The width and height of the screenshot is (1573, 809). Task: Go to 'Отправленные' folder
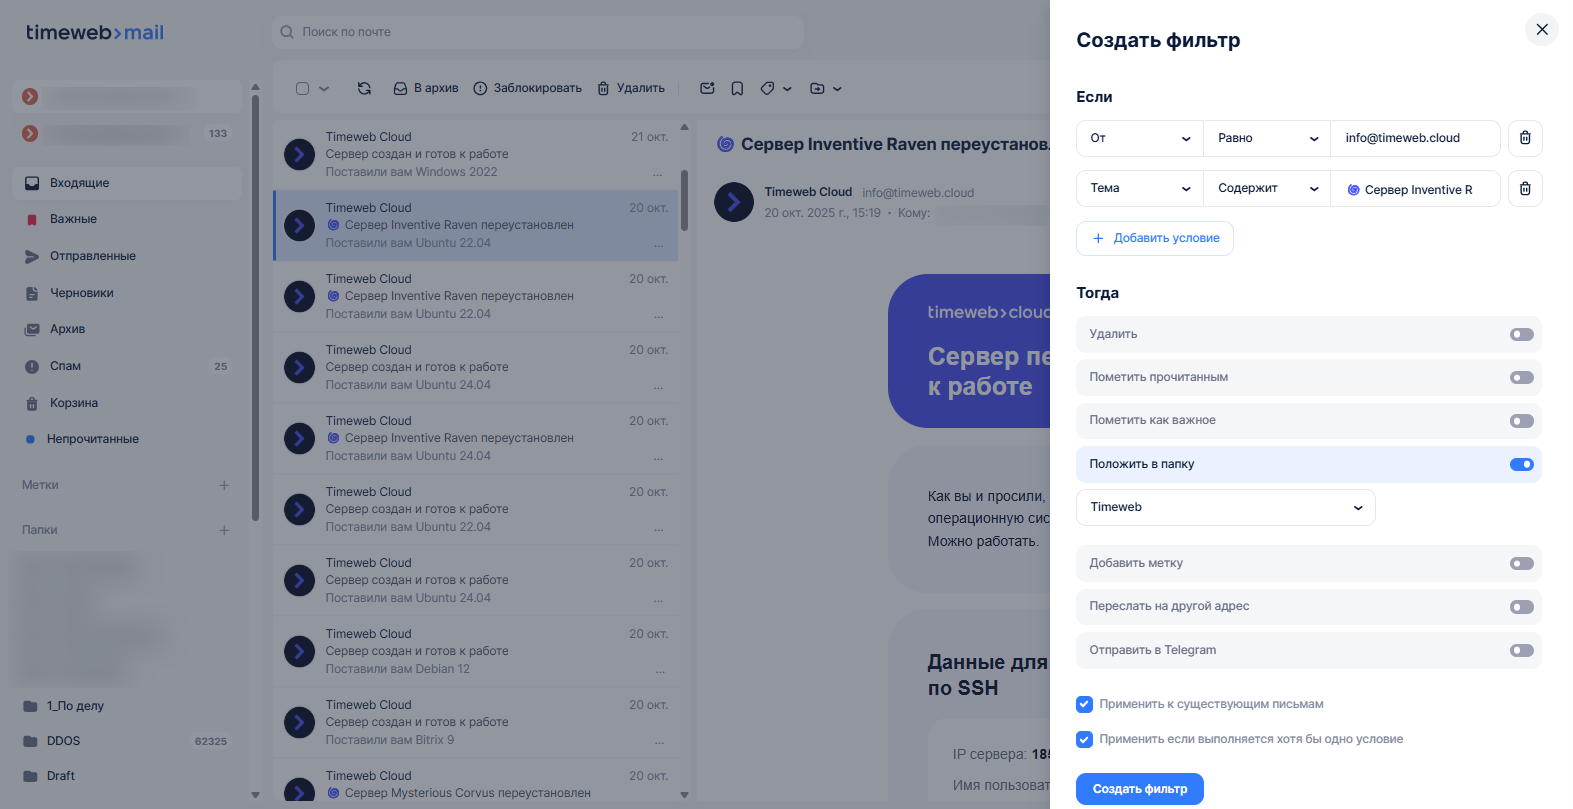[x=92, y=256]
